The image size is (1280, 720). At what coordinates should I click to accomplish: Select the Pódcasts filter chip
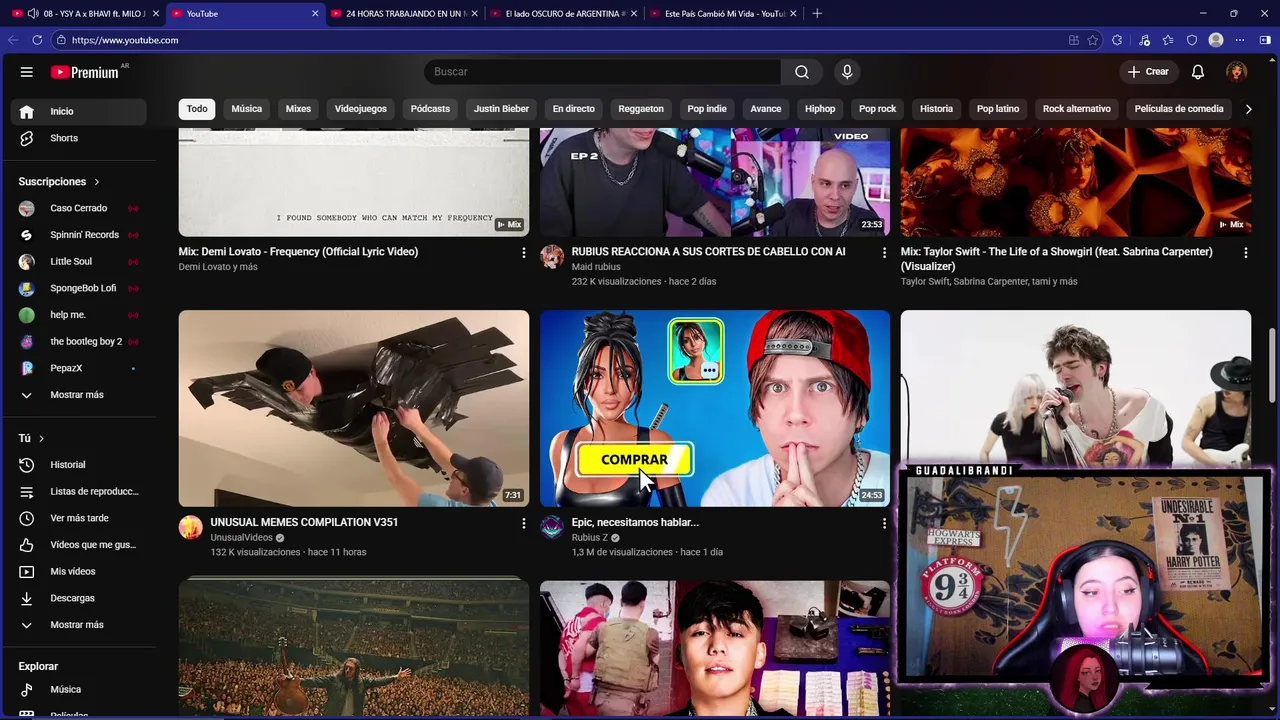430,109
